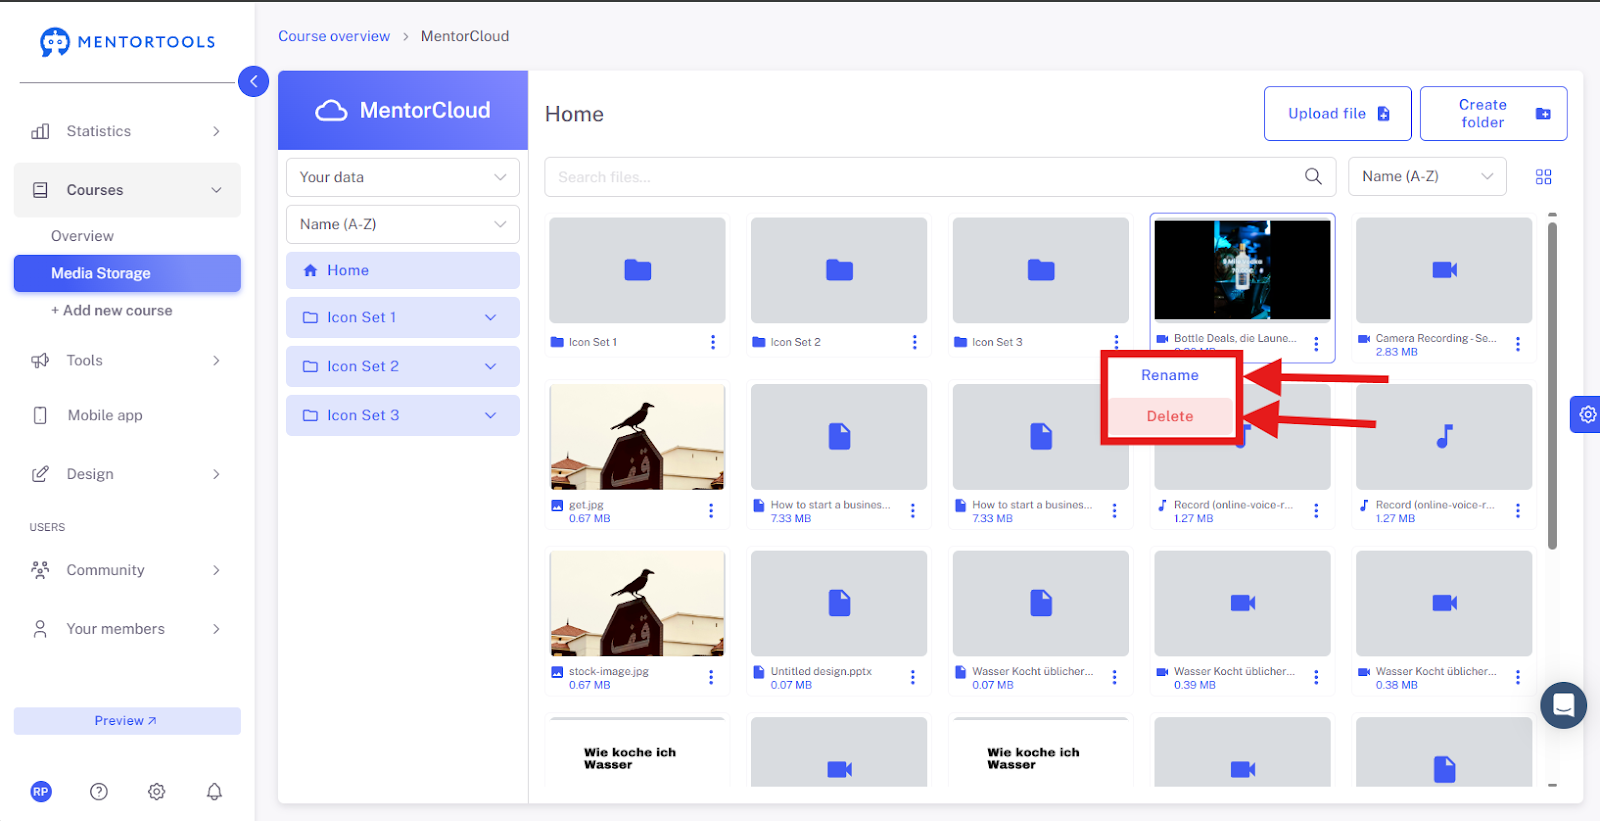Image resolution: width=1600 pixels, height=821 pixels.
Task: Open options menu for Untitled design.pptx
Action: pyautogui.click(x=913, y=677)
